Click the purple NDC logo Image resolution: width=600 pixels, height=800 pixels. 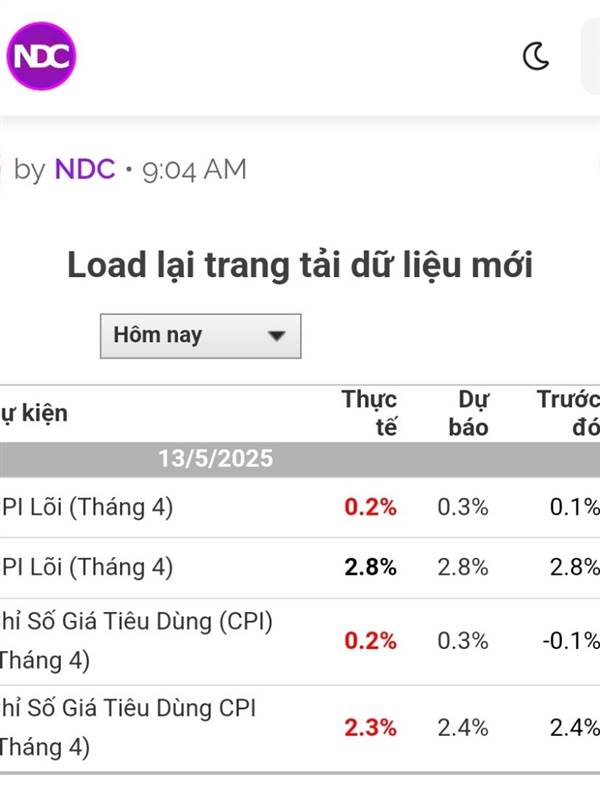(41, 56)
